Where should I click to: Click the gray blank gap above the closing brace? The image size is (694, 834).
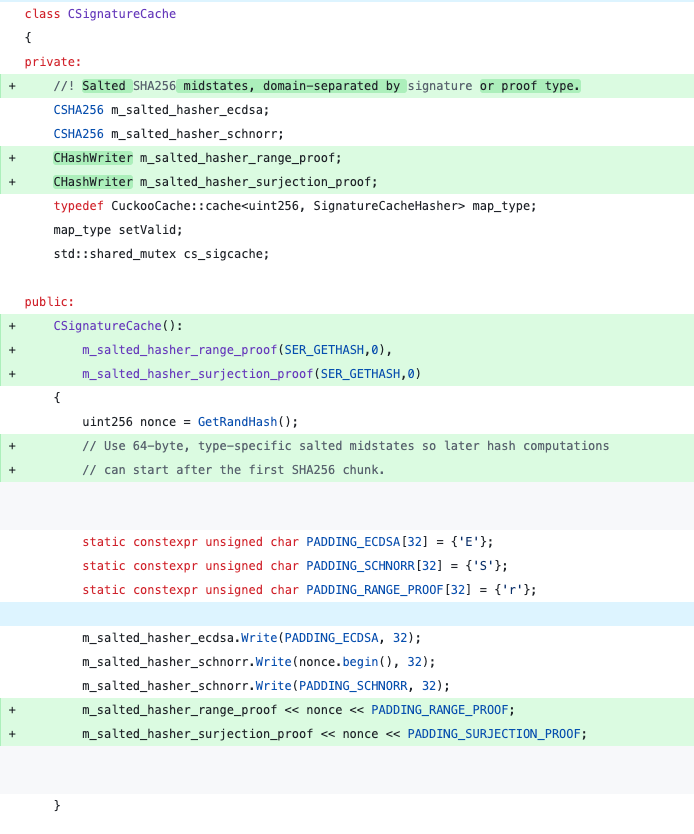(x=347, y=770)
